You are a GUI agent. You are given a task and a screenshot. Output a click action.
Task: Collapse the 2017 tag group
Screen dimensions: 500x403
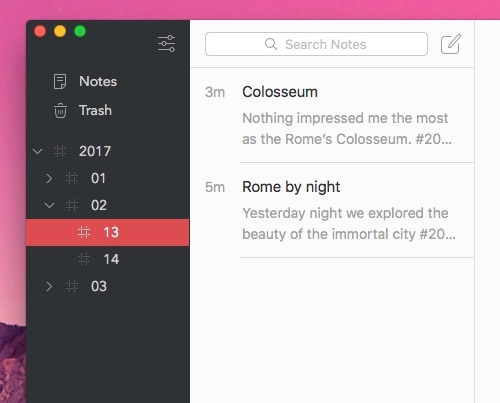click(x=38, y=151)
